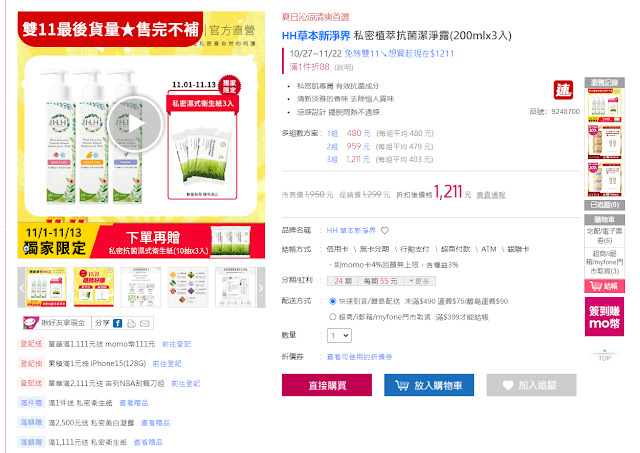640x453 pixels.
Task: Click the 24 期 installment cell
Action: [342, 281]
